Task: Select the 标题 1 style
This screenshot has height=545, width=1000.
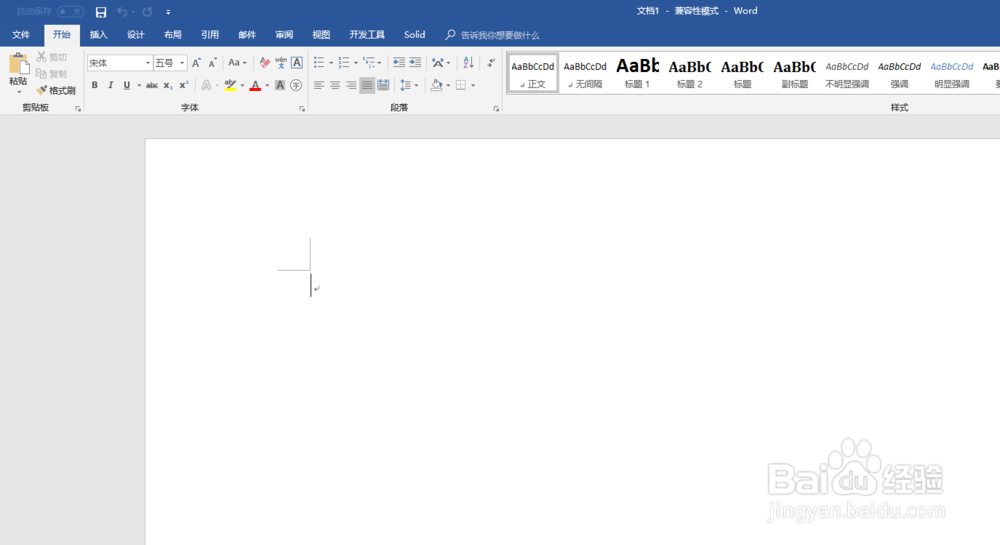Action: click(x=637, y=73)
